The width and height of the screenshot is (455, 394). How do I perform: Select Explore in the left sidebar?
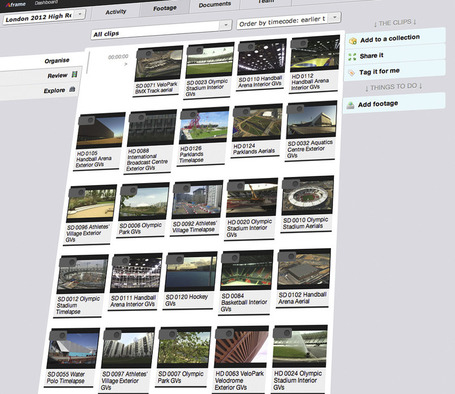point(54,90)
